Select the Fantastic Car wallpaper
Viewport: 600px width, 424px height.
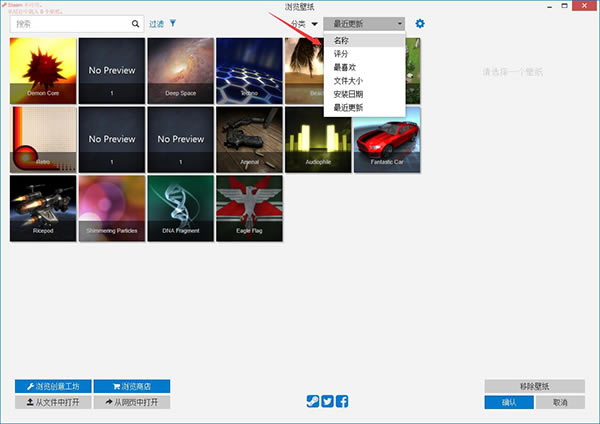point(387,140)
